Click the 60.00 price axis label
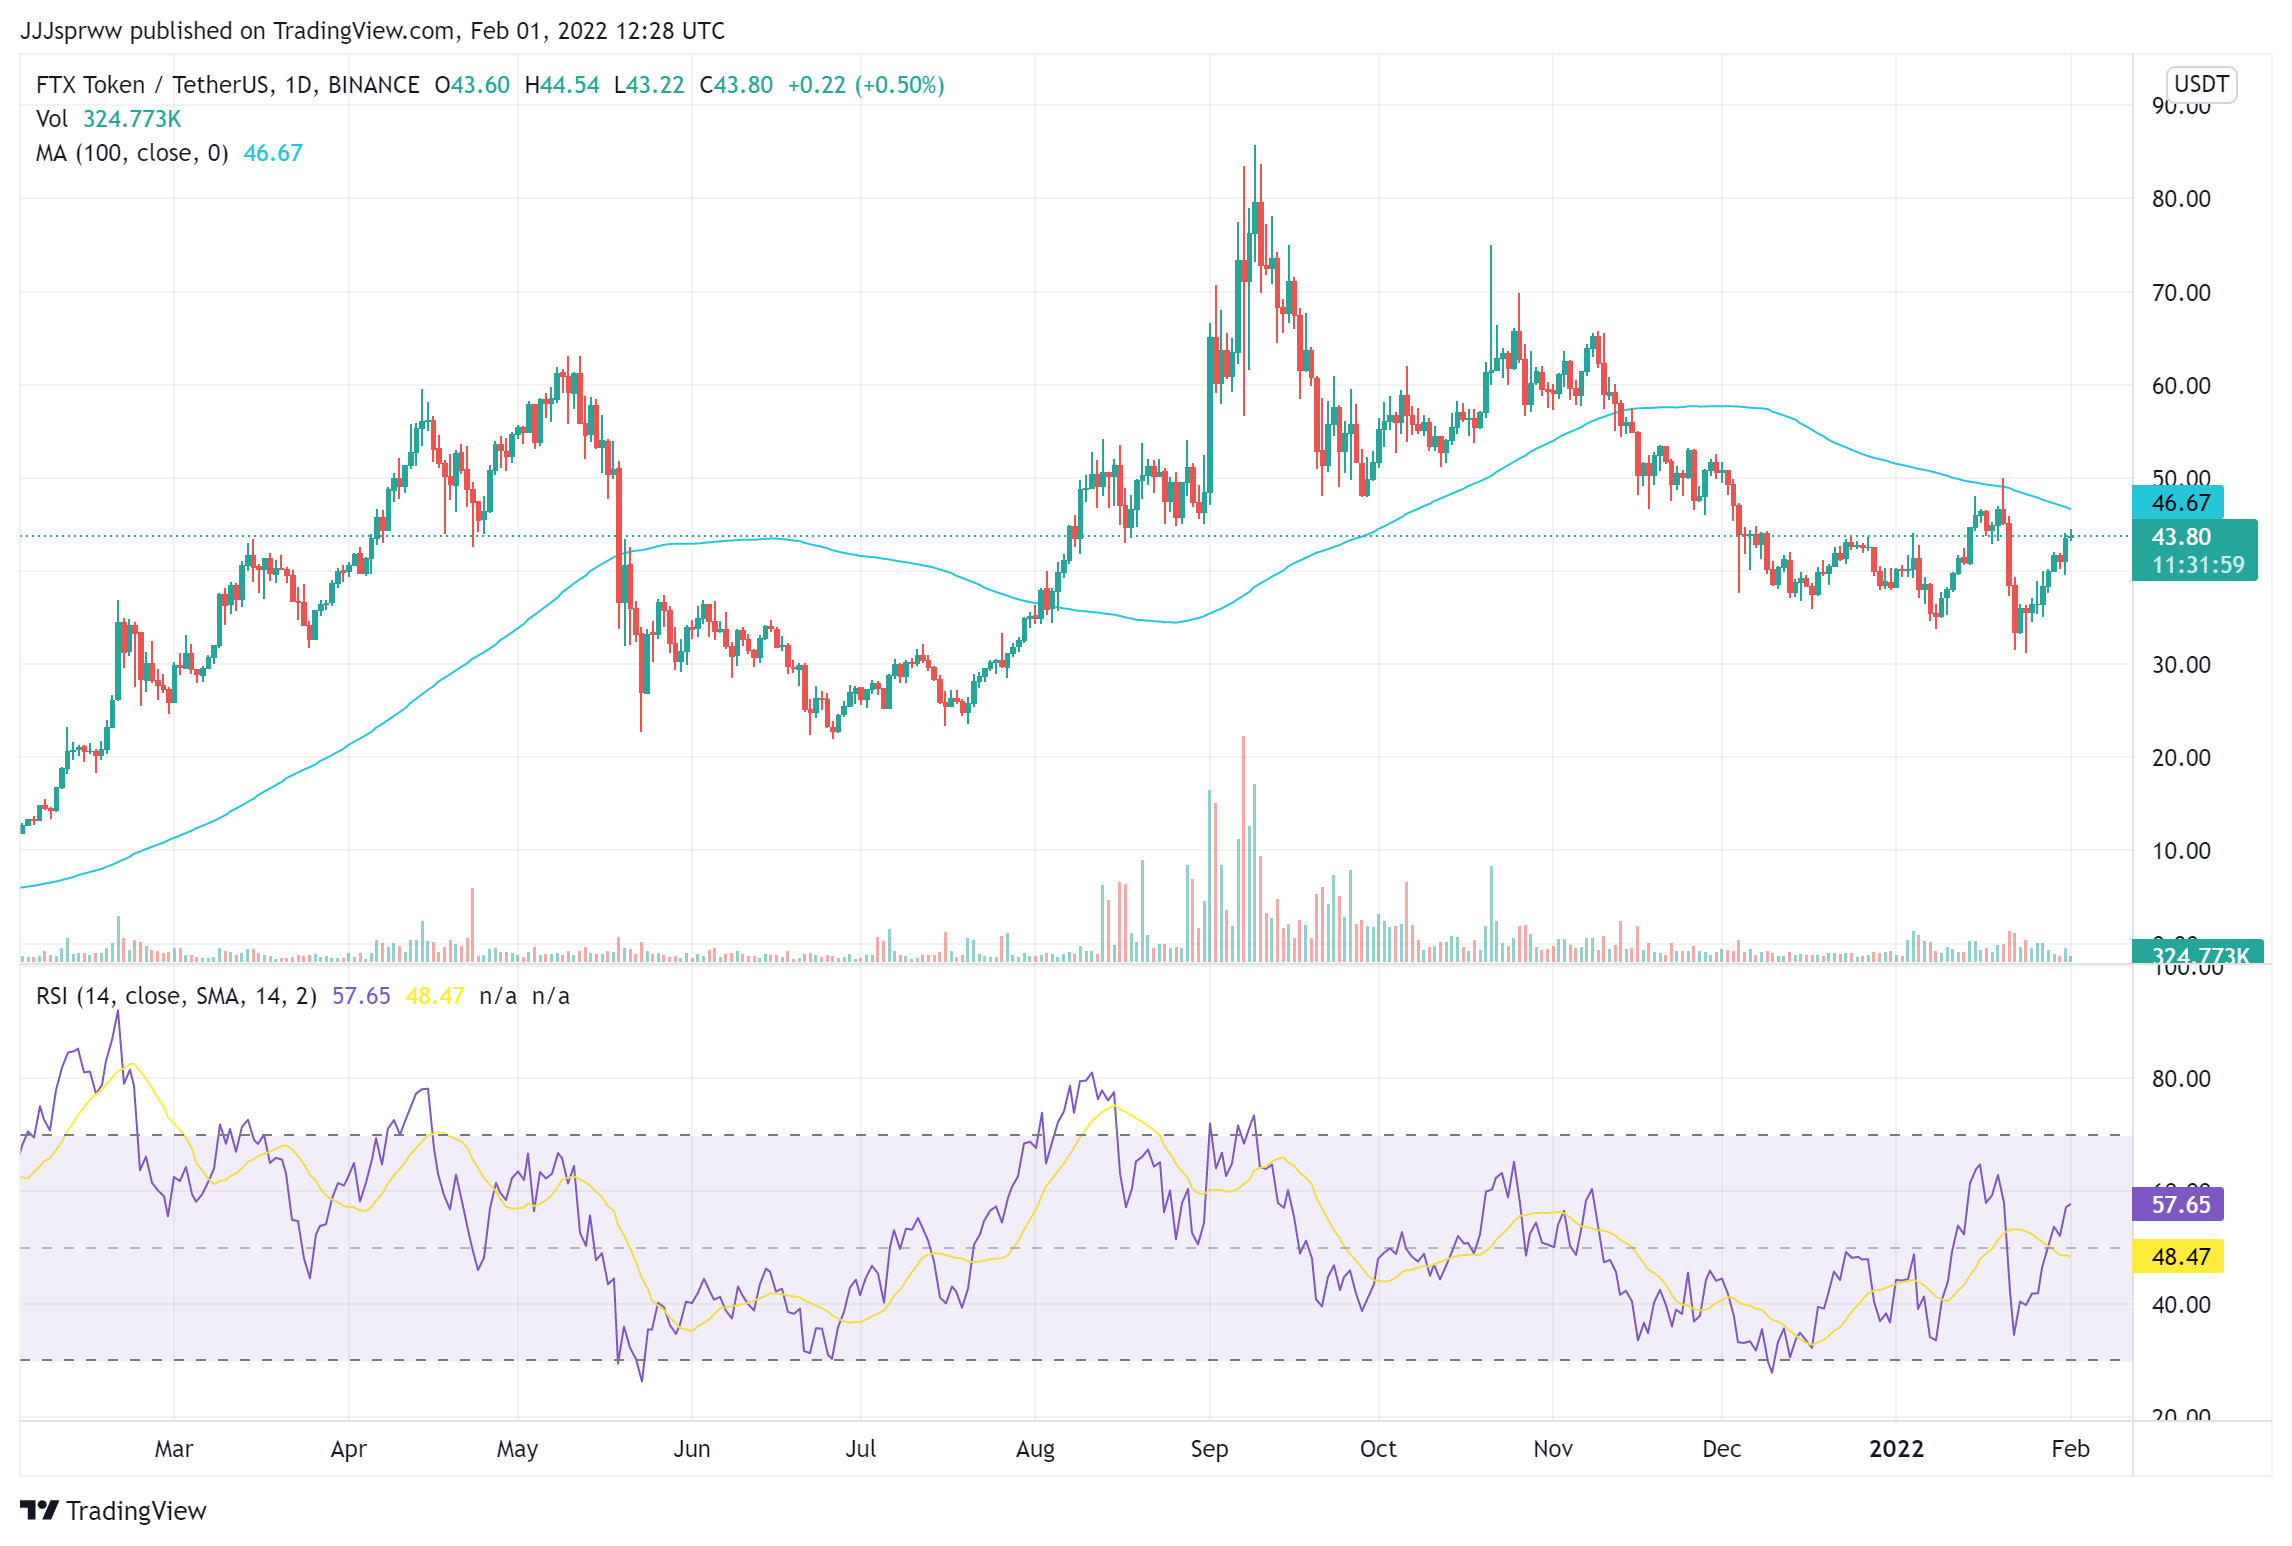Viewport: 2292px width, 1546px height. tap(2181, 386)
